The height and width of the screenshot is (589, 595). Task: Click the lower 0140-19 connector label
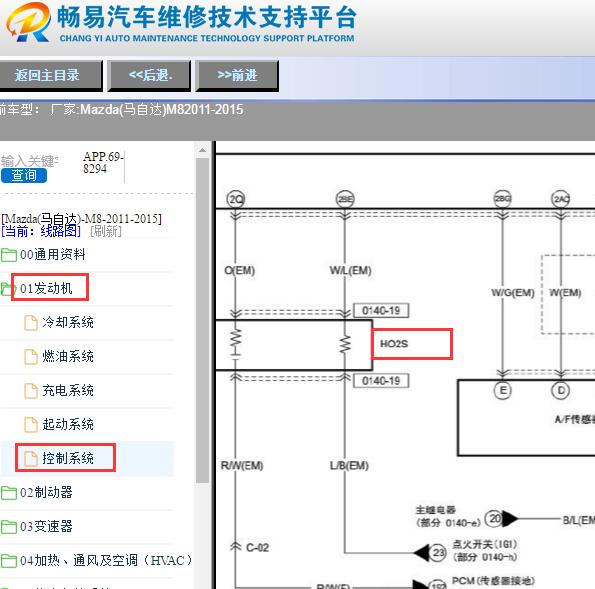click(x=381, y=381)
